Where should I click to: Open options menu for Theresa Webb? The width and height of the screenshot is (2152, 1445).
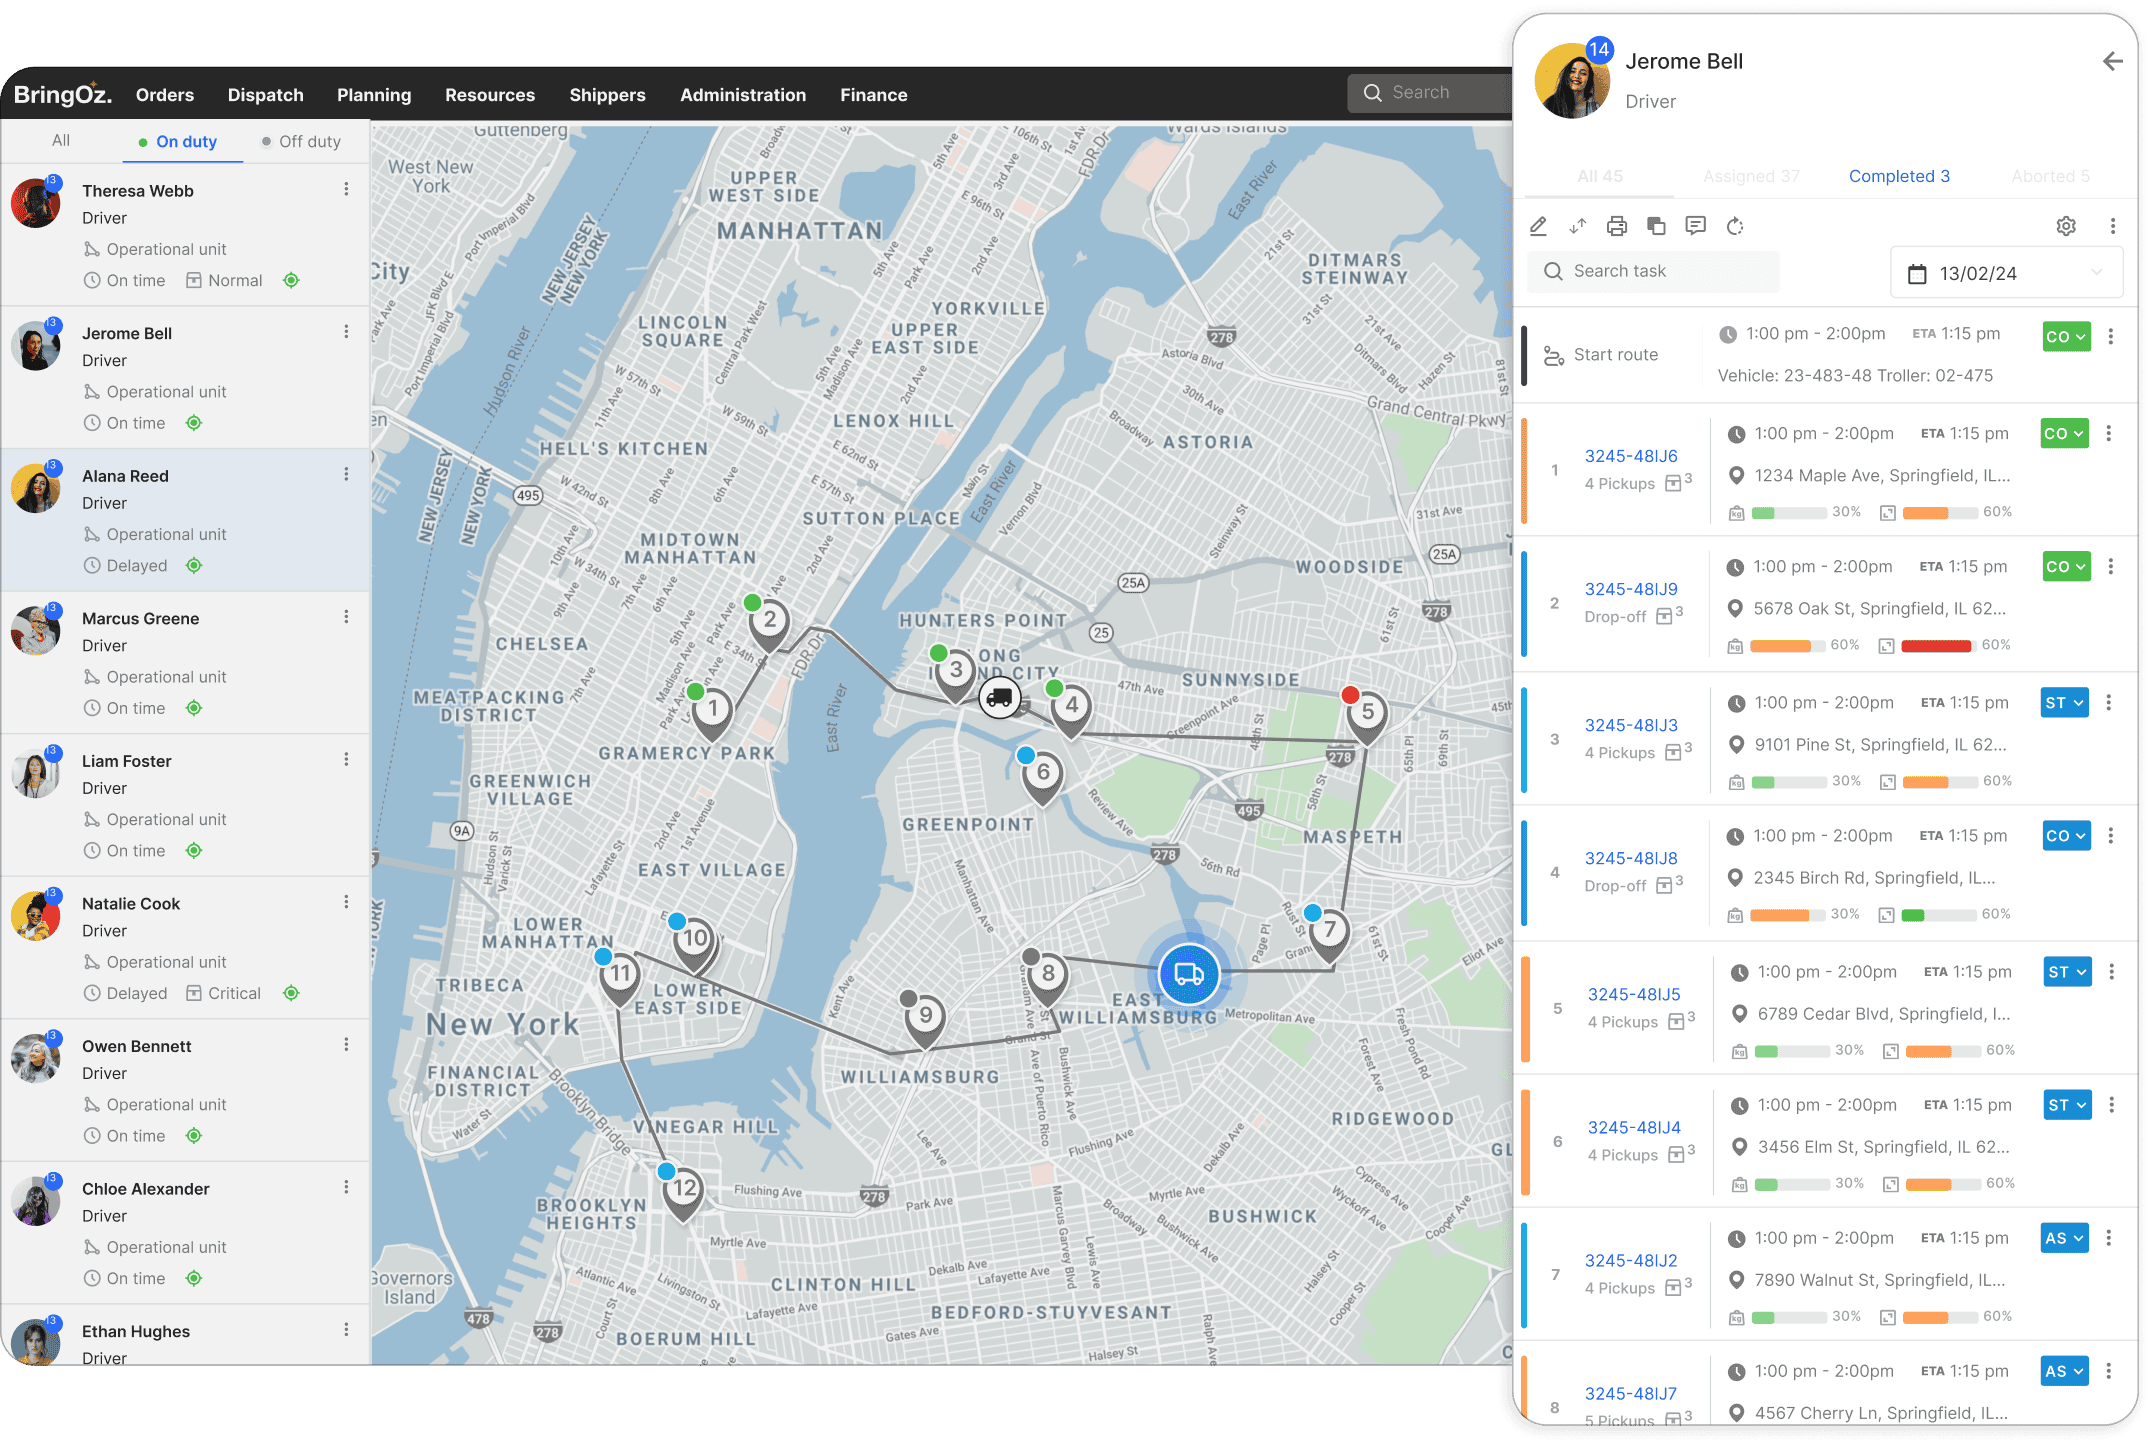click(x=346, y=189)
